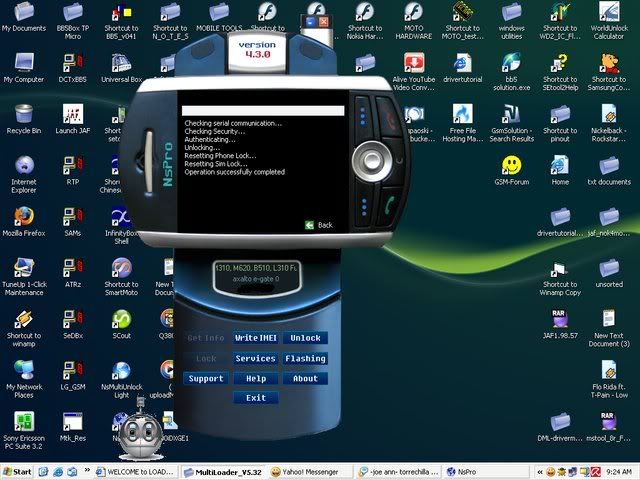Expand Quick Launch overflow chevron
The image size is (640, 480).
click(x=87, y=470)
